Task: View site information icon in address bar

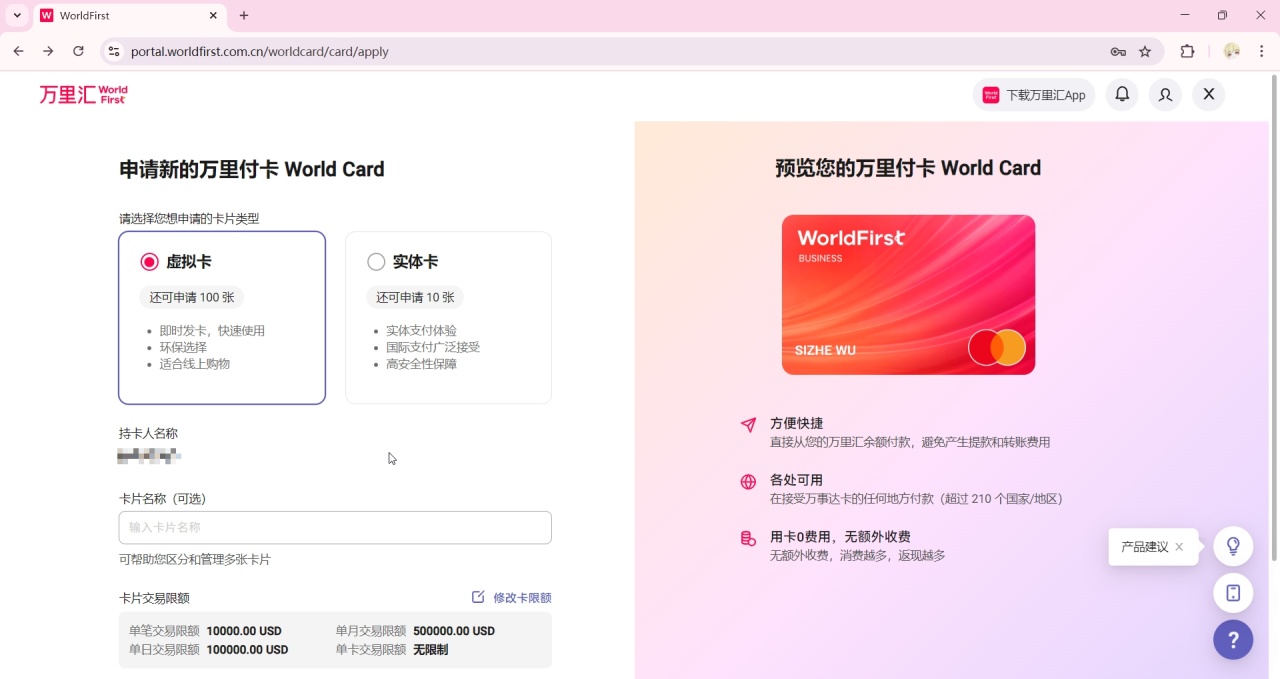Action: point(113,51)
